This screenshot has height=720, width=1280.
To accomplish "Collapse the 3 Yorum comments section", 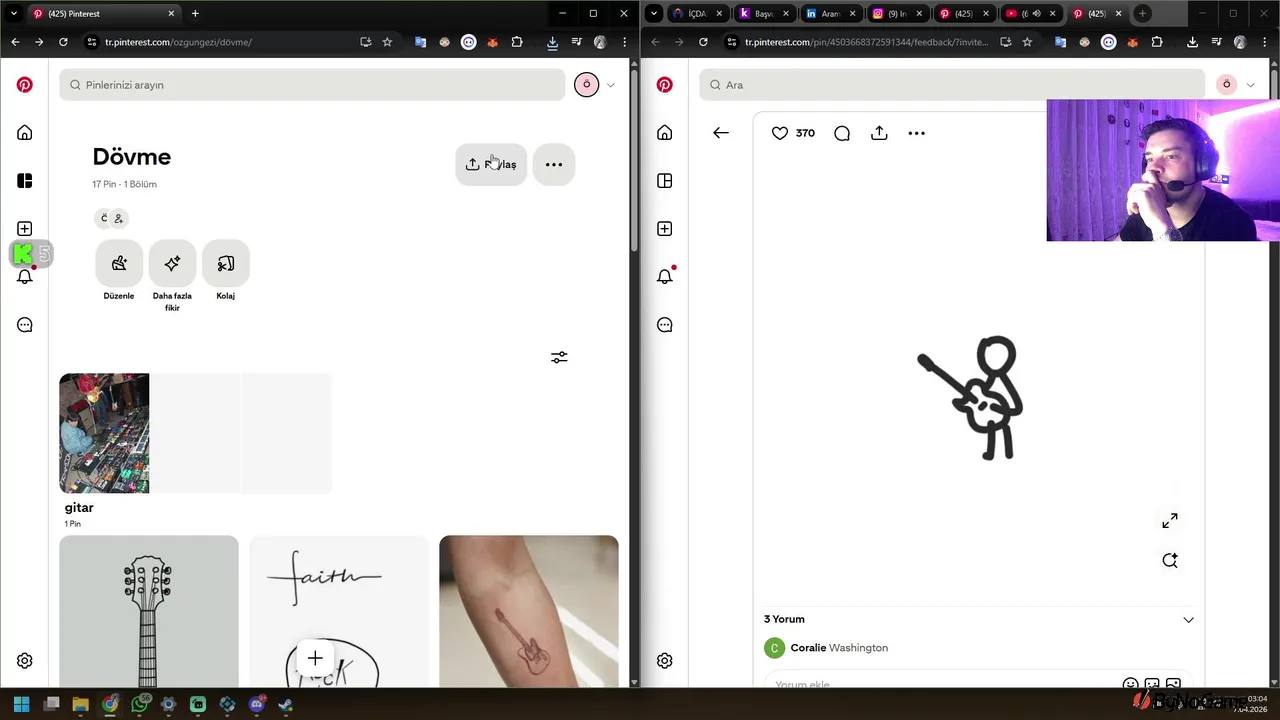I will coord(1188,620).
